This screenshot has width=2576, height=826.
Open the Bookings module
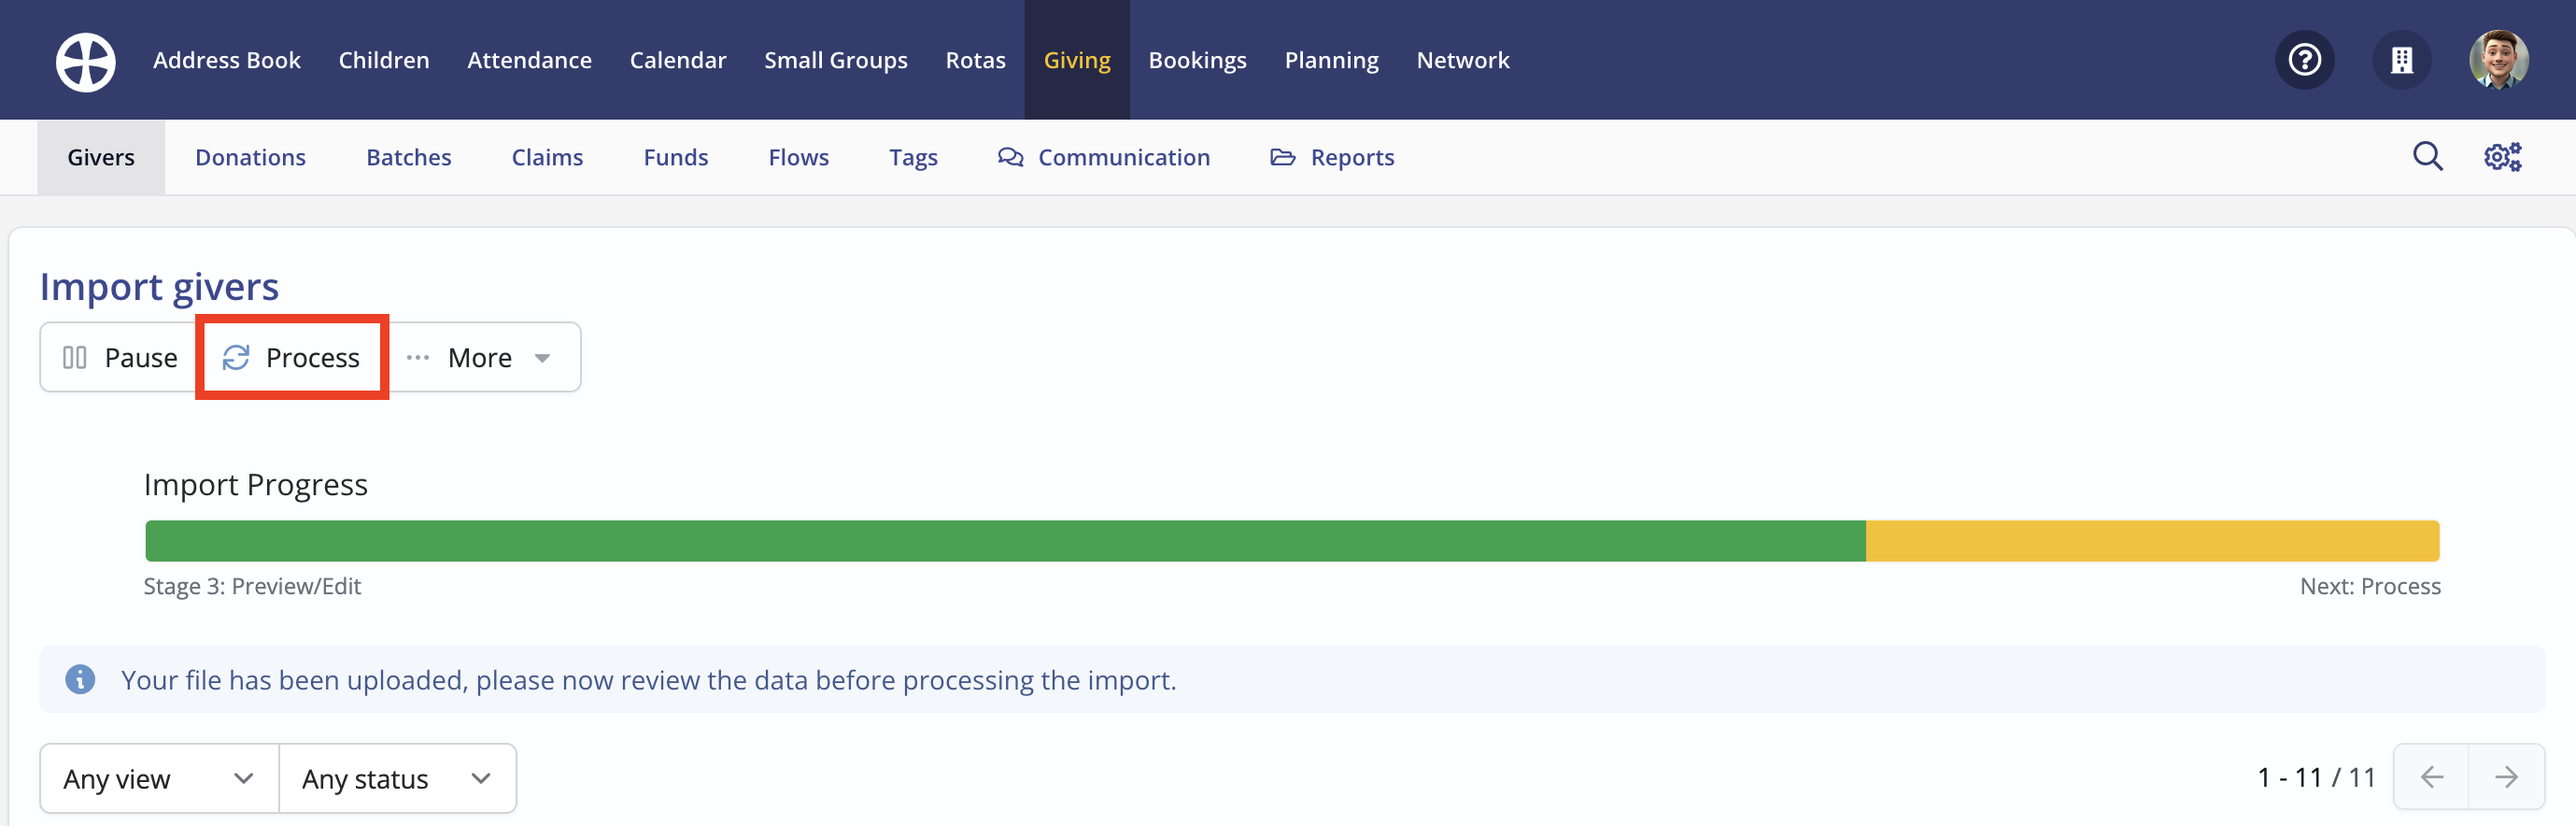click(1197, 60)
